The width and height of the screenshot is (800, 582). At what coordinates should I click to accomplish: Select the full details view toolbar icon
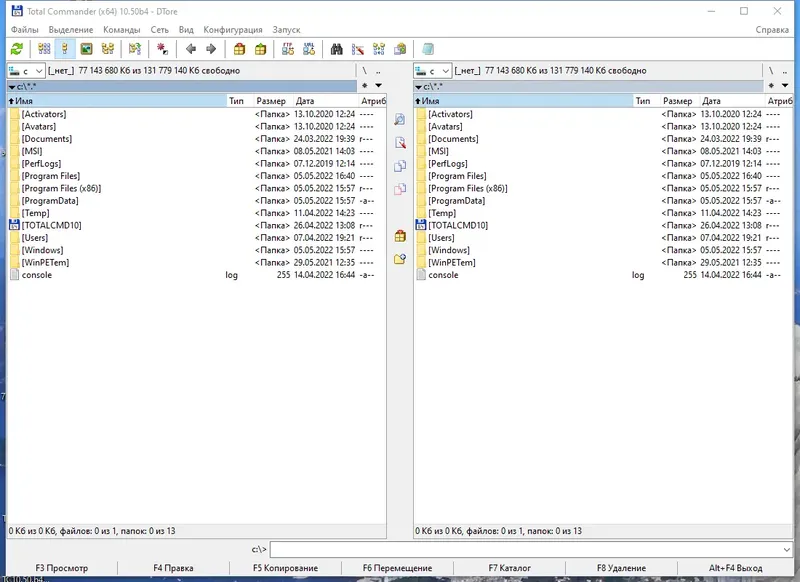pyautogui.click(x=65, y=49)
